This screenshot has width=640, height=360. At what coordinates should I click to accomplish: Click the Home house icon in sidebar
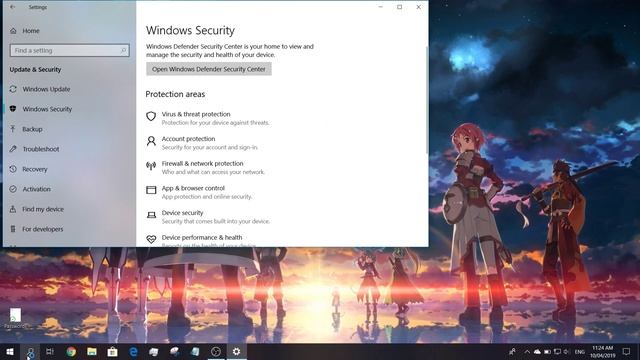click(13, 31)
